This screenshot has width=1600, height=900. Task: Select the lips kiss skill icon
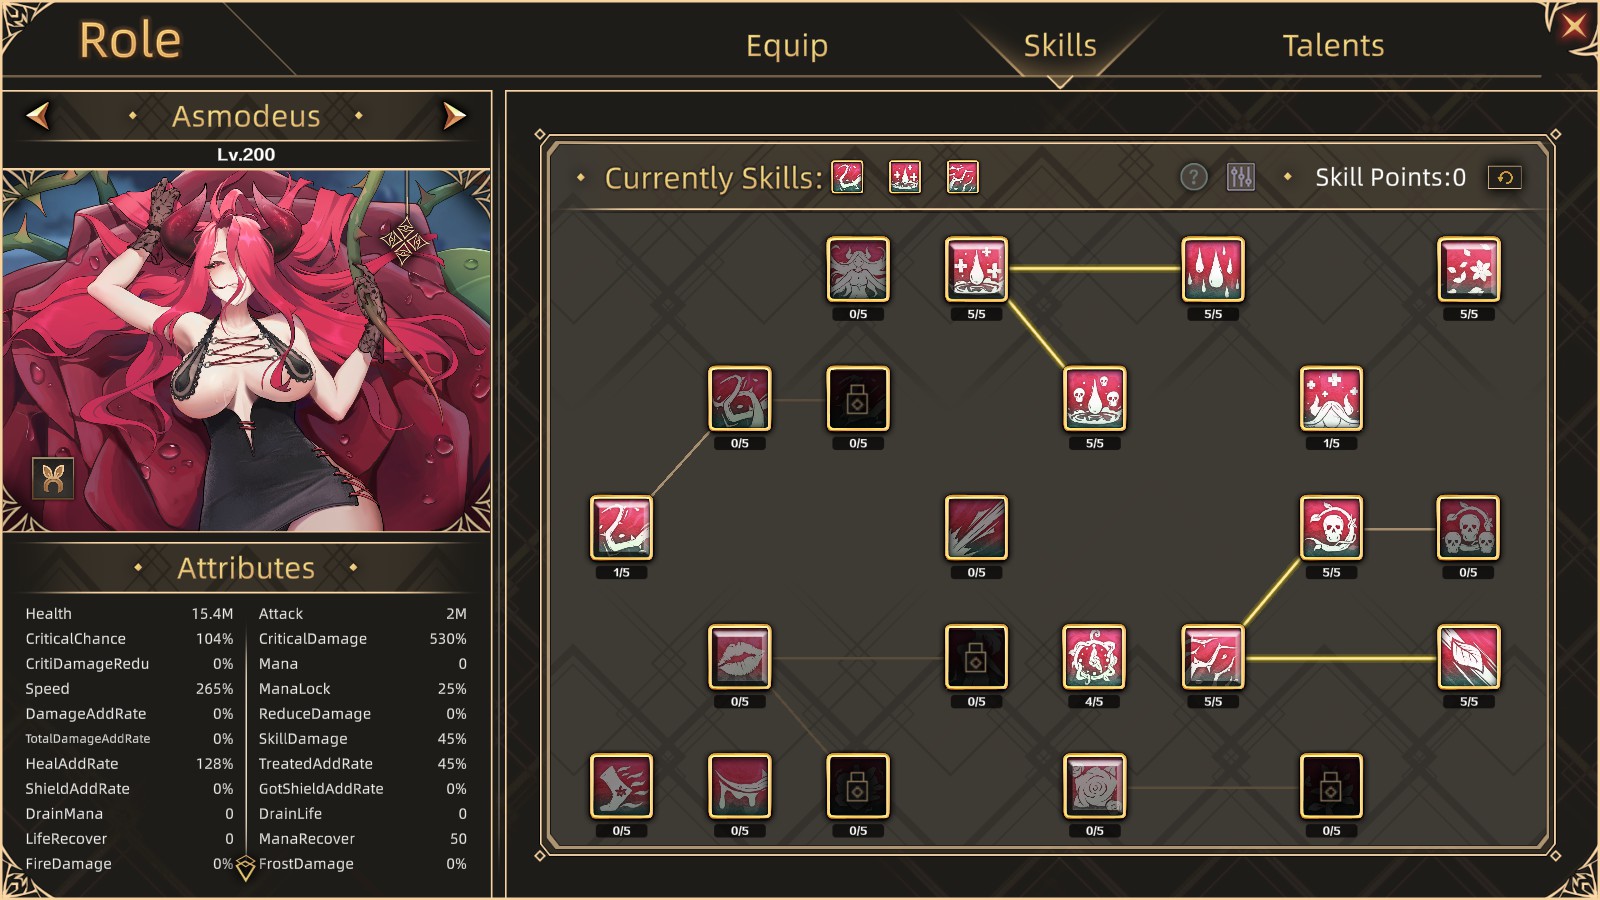(739, 656)
